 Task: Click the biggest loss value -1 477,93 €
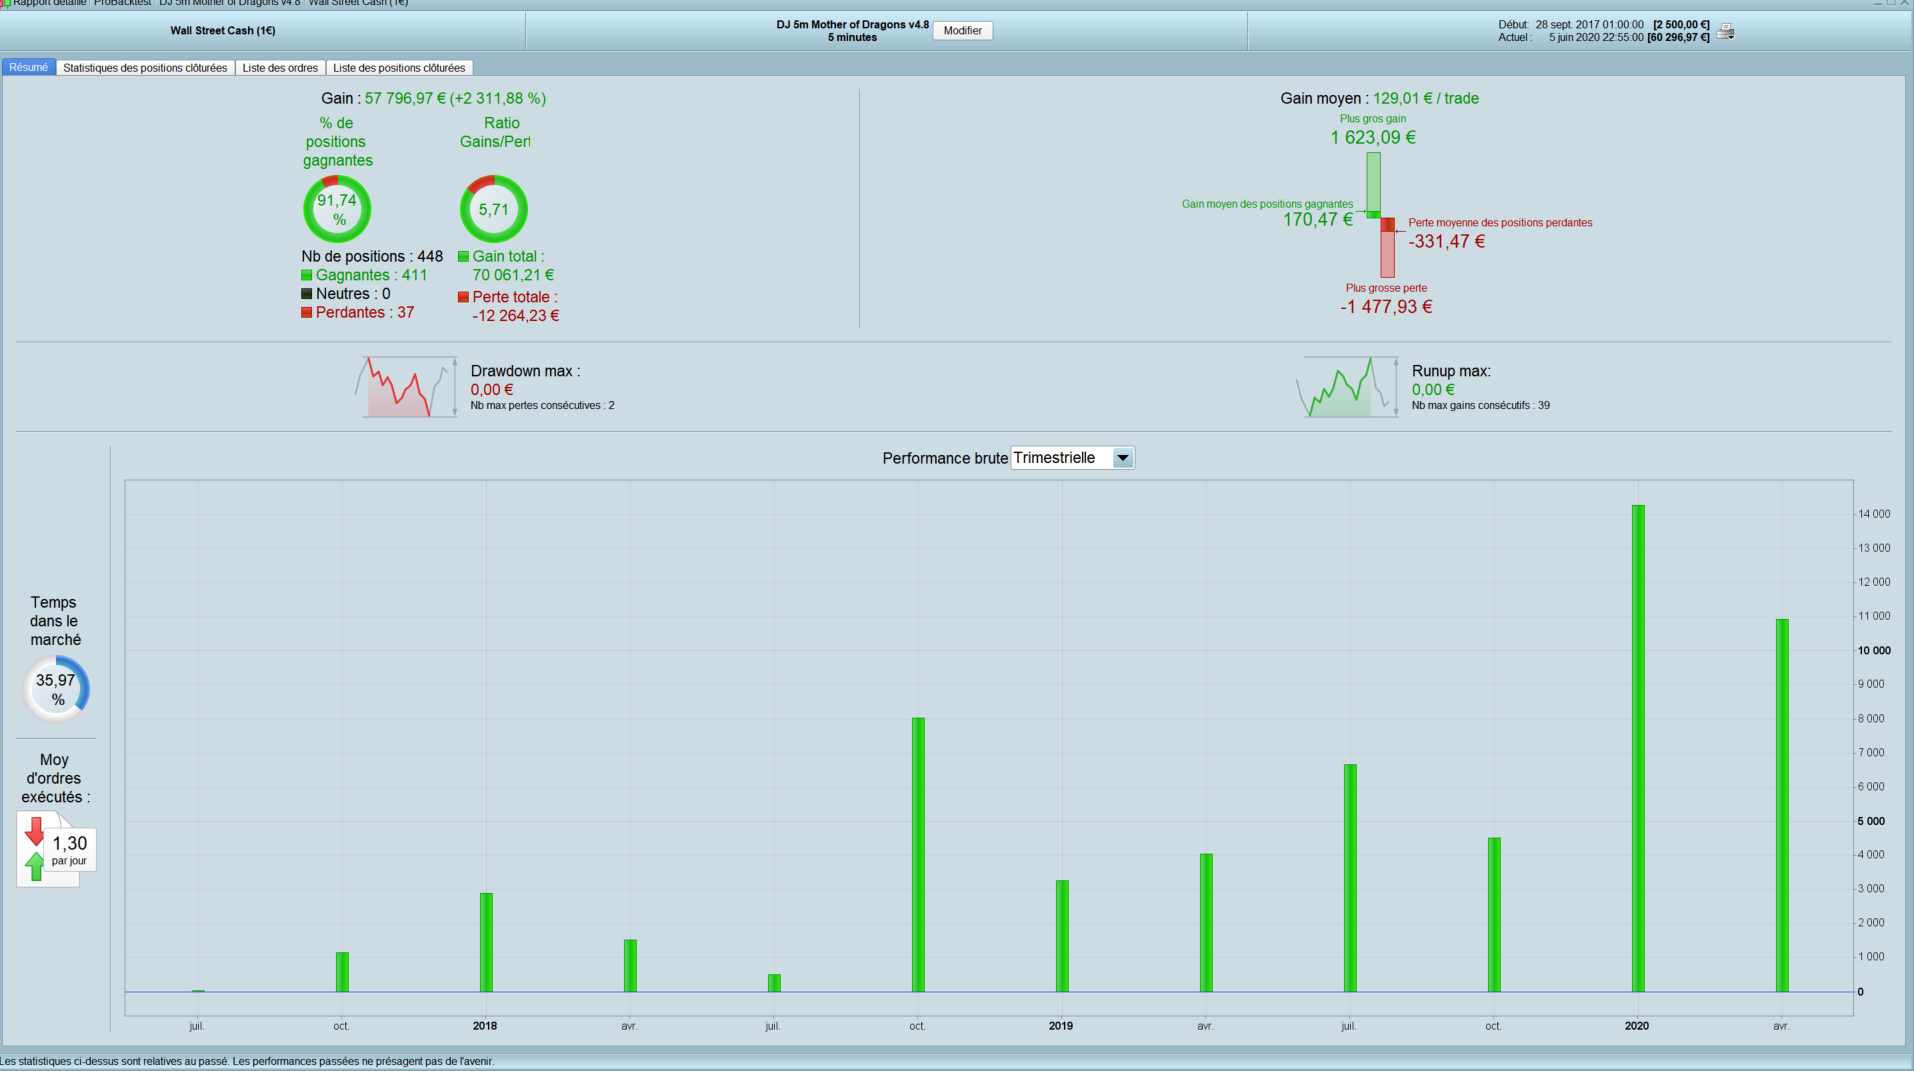pyautogui.click(x=1386, y=307)
